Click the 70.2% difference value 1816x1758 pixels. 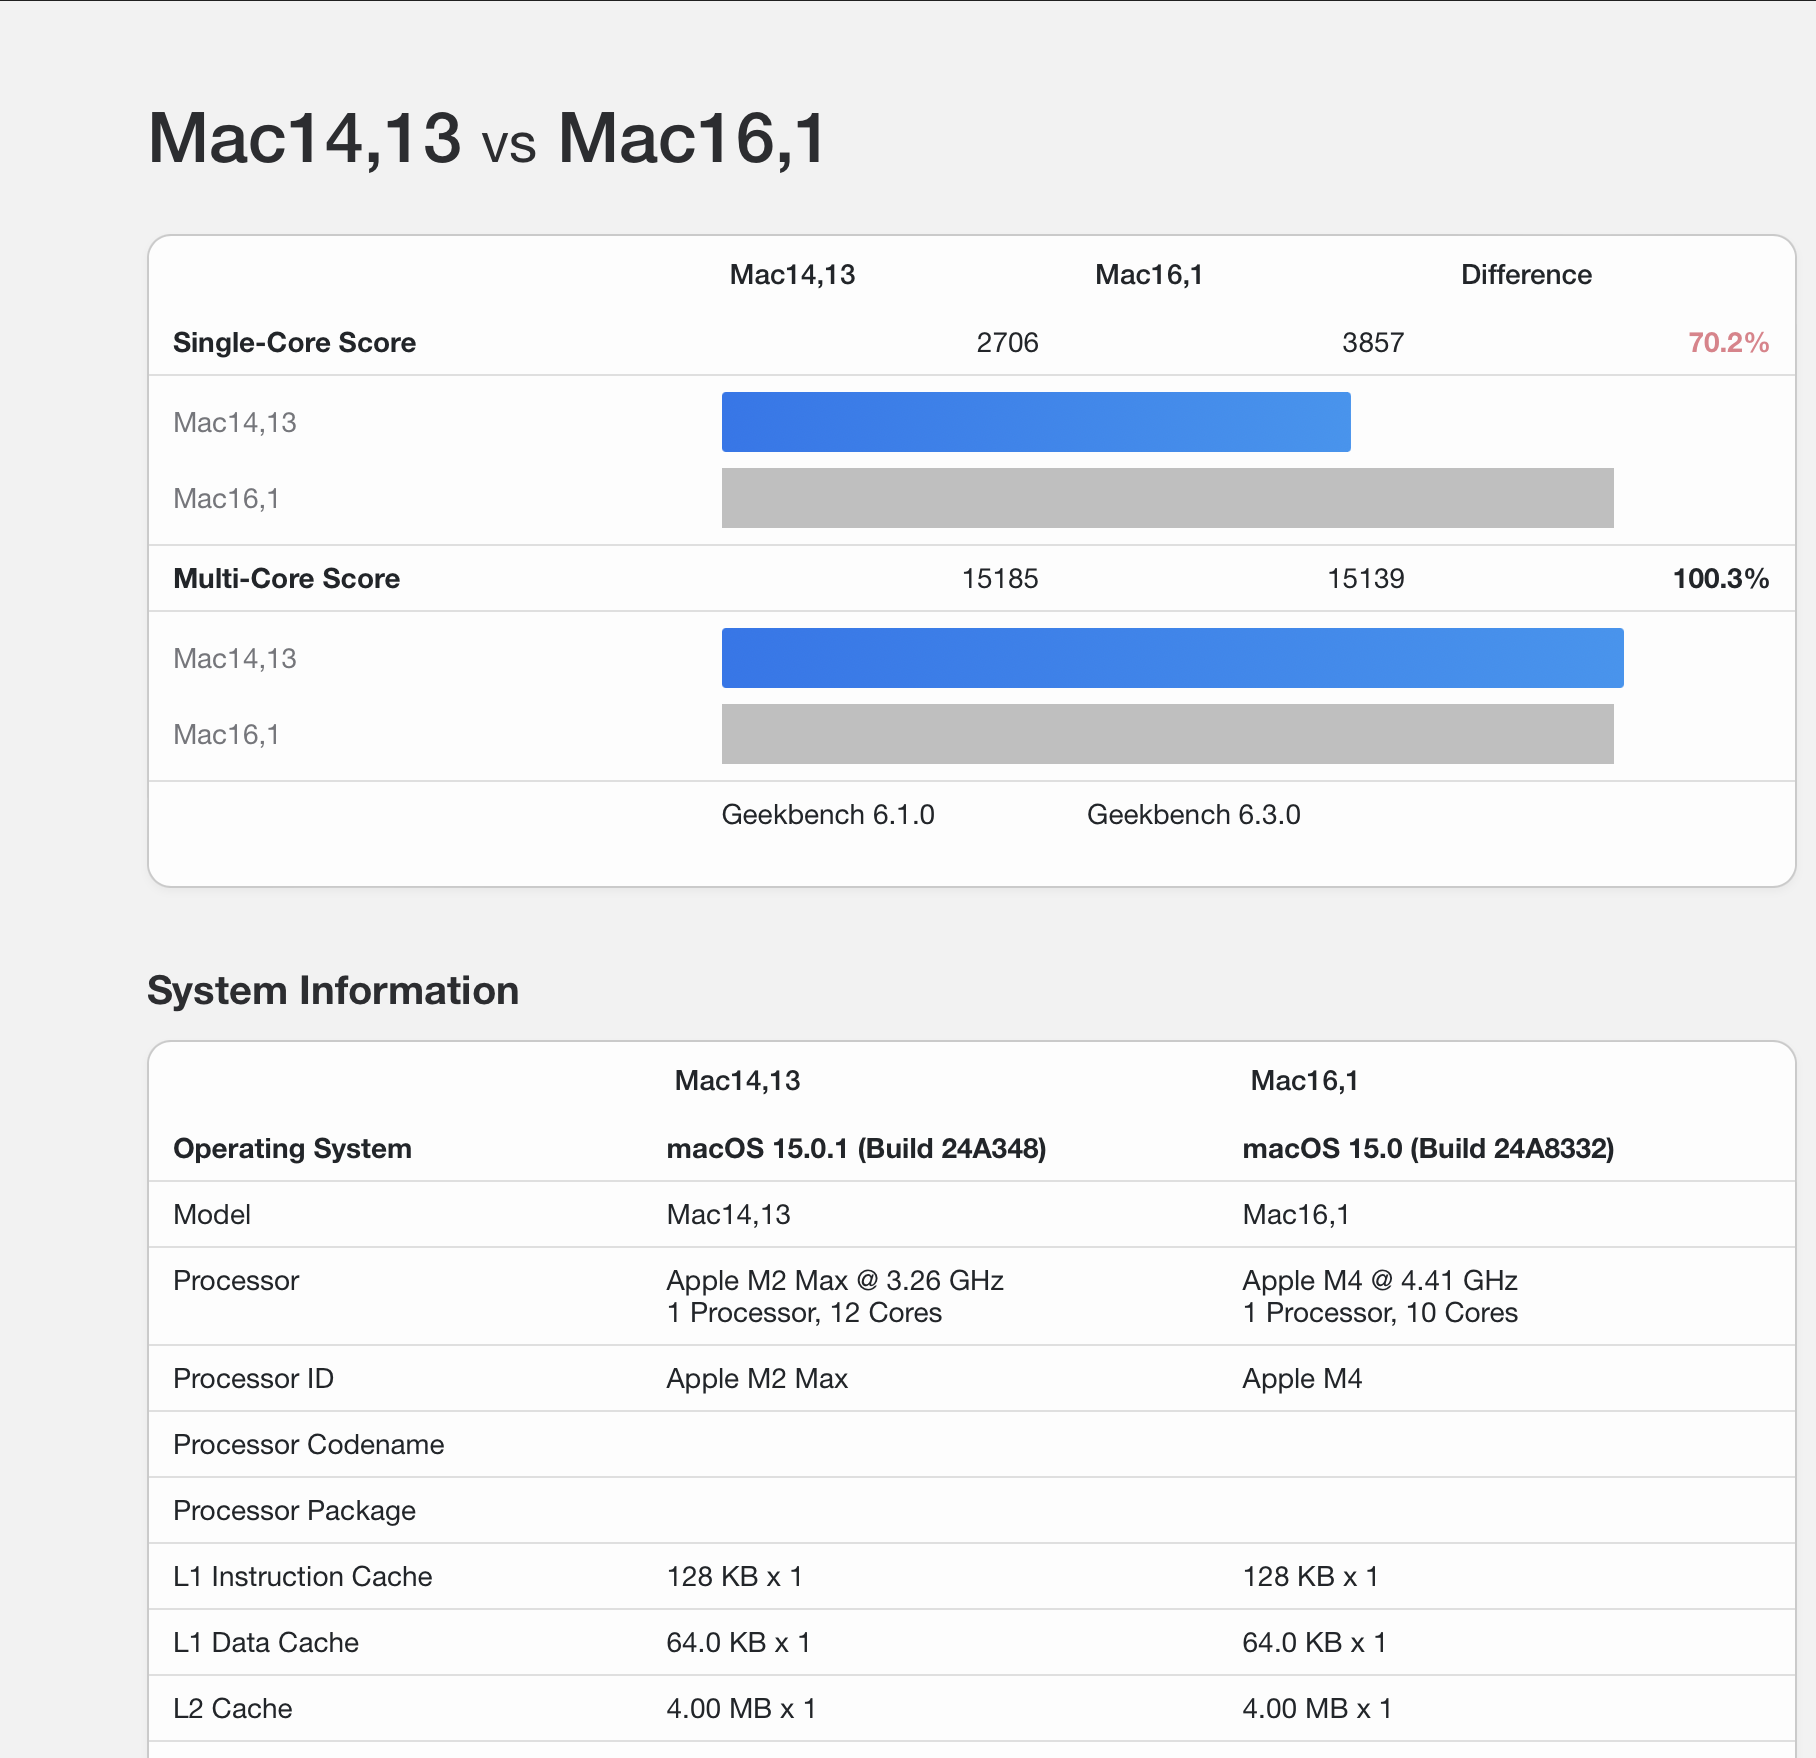1729,343
